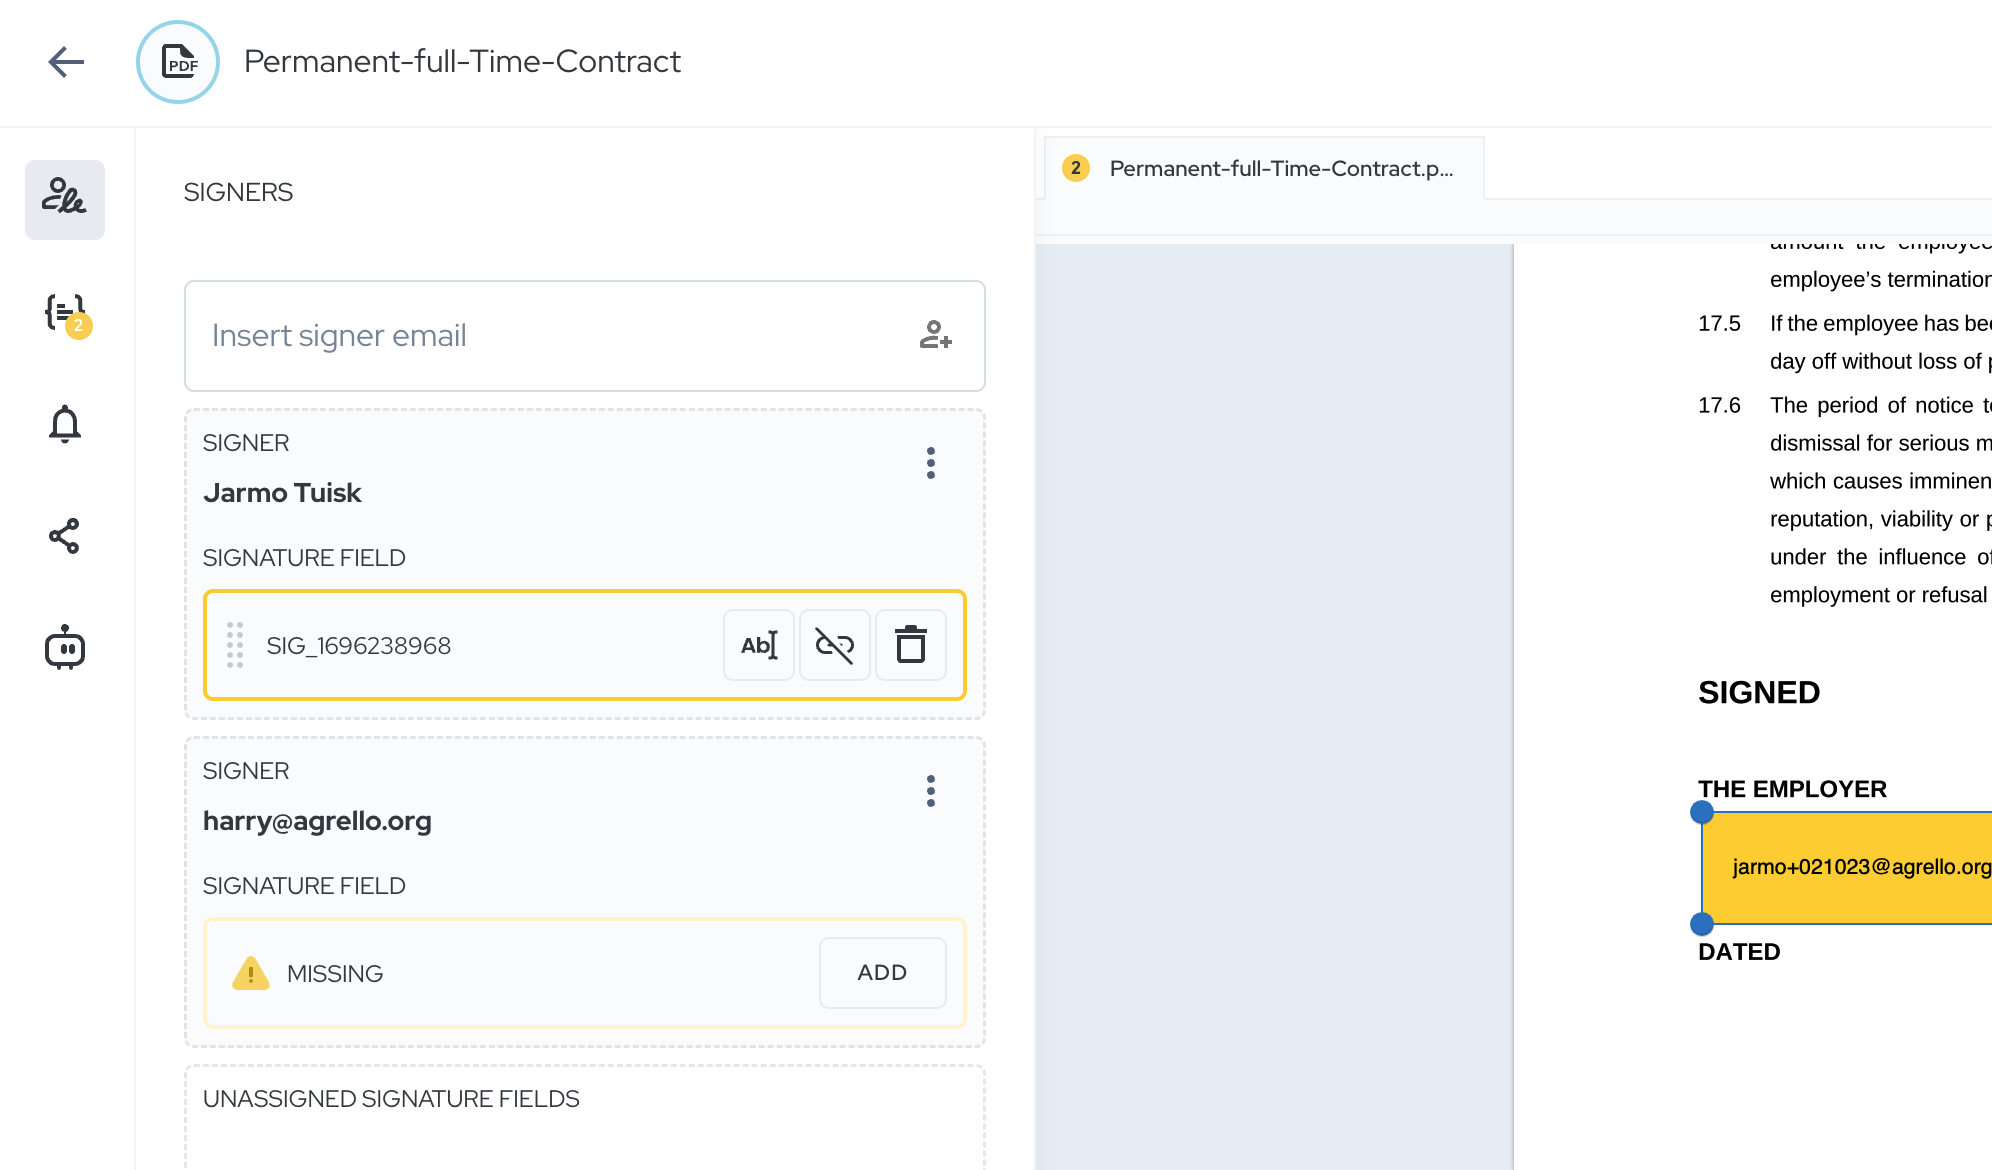The width and height of the screenshot is (1992, 1170).
Task: Open the notifications bell icon
Action: [x=65, y=424]
